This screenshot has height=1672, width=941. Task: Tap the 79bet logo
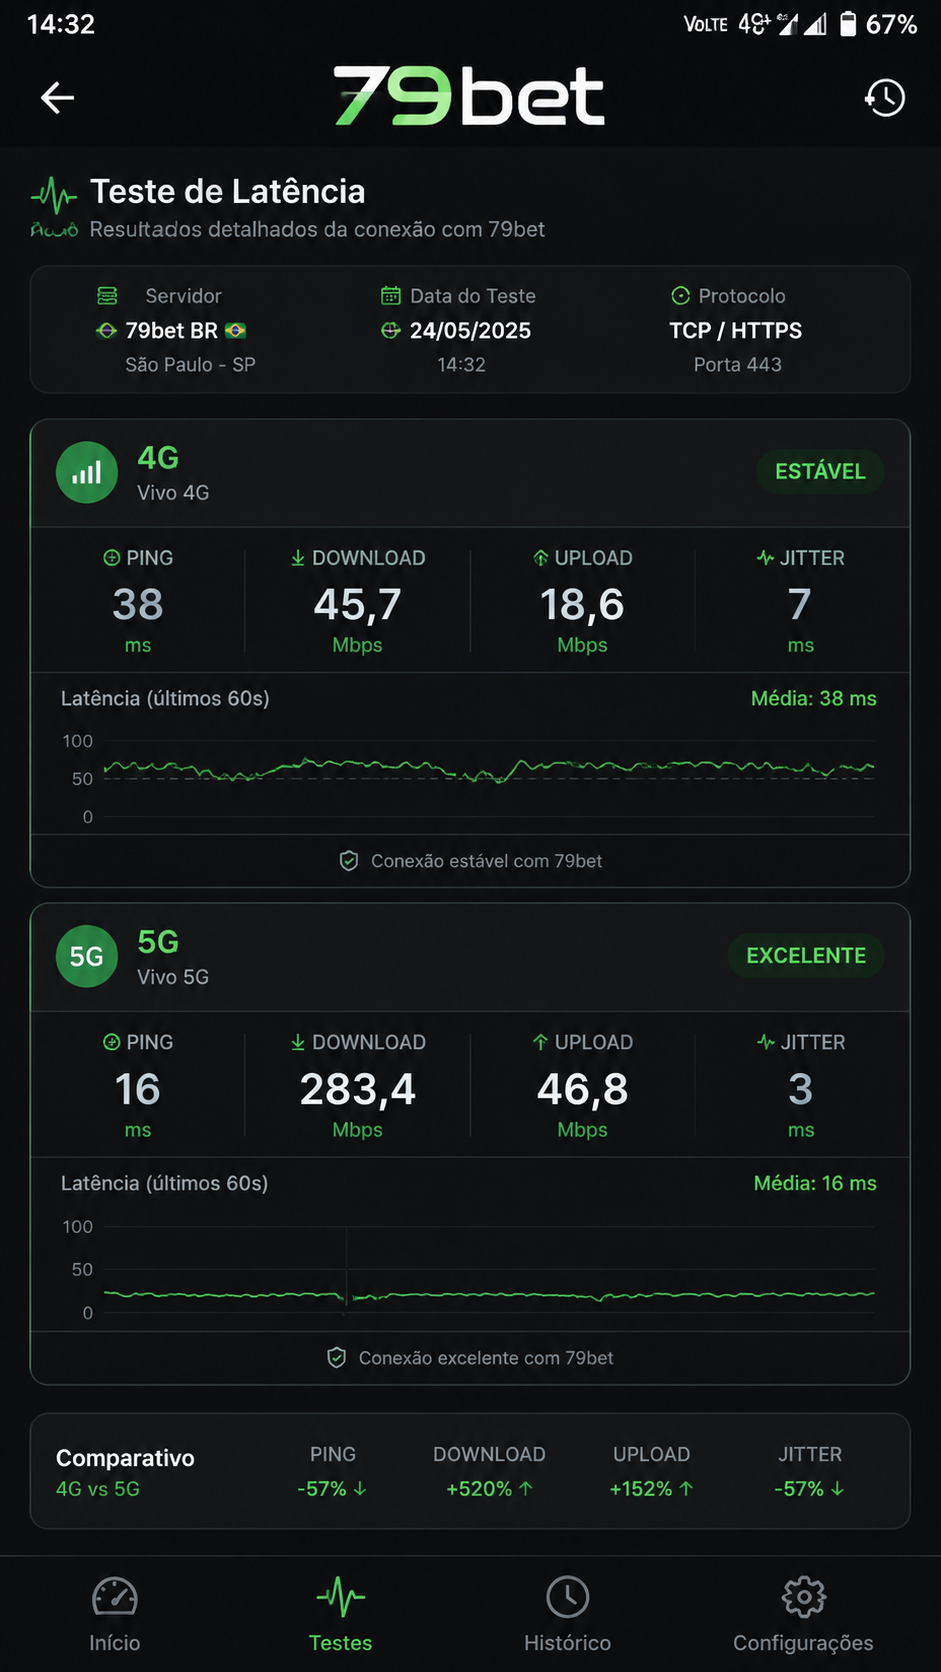pos(469,97)
